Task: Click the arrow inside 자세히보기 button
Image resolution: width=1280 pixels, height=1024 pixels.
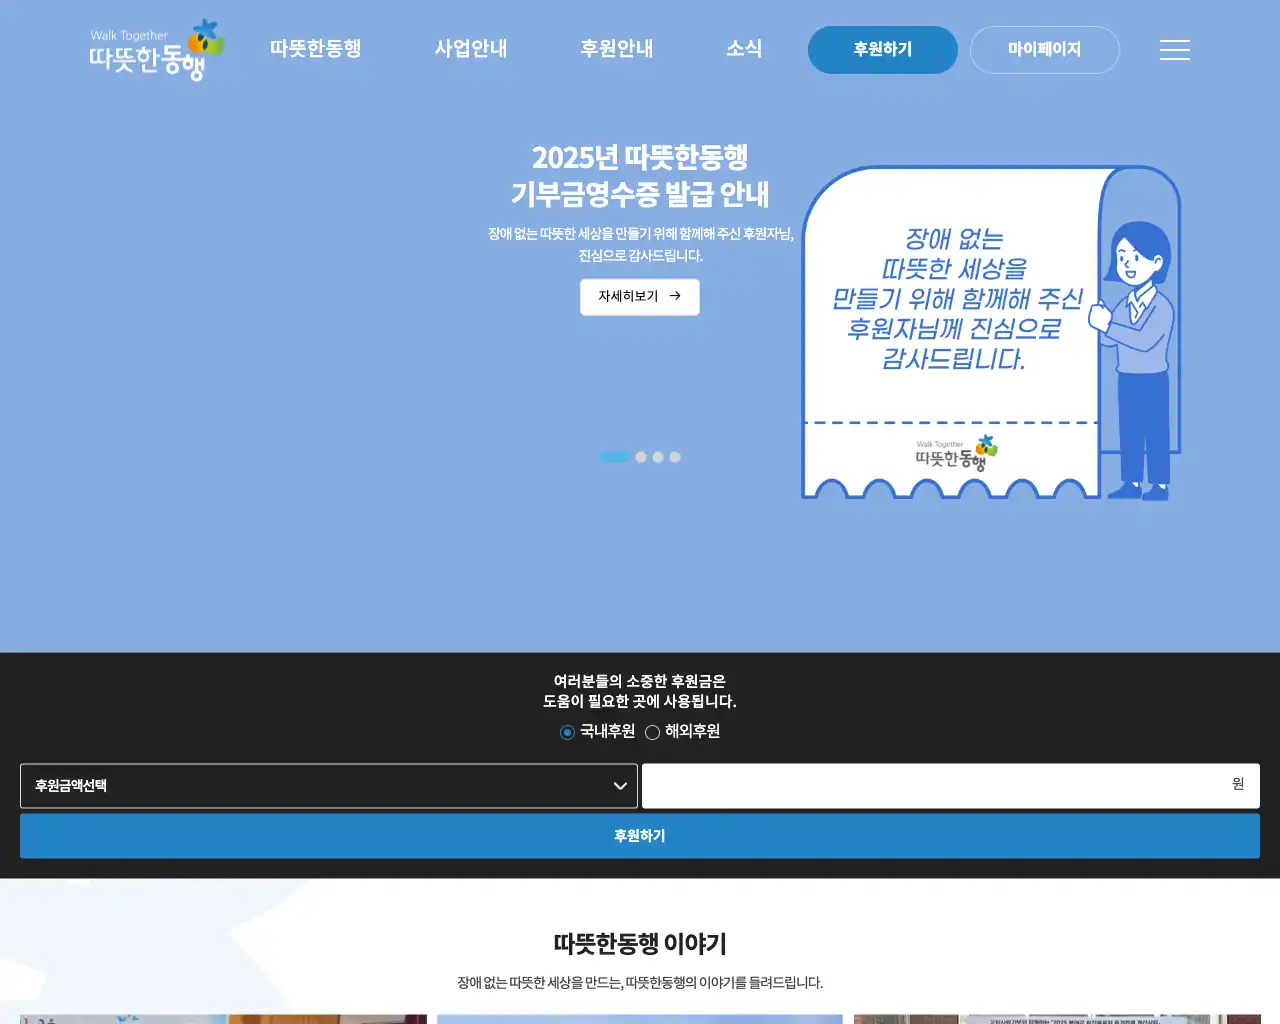Action: coord(677,297)
